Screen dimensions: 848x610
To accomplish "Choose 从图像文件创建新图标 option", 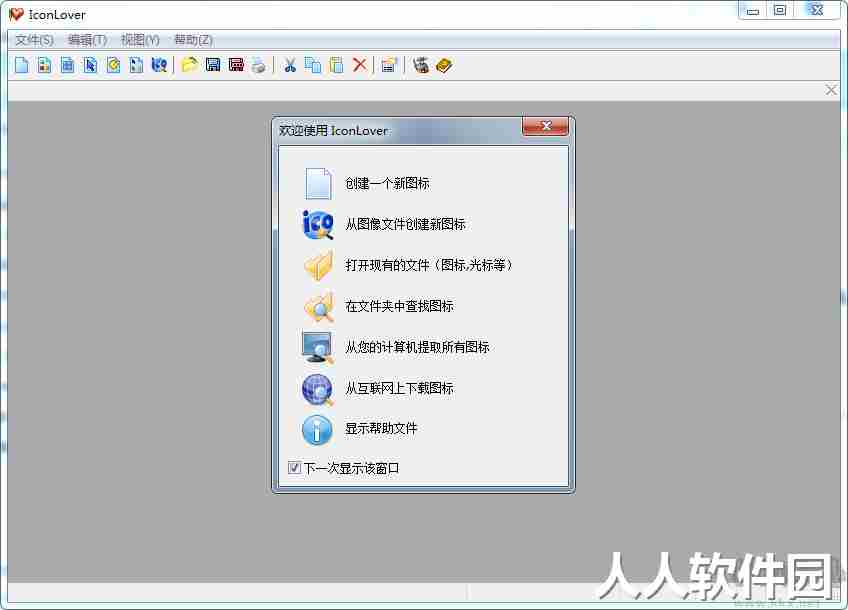I will [405, 224].
